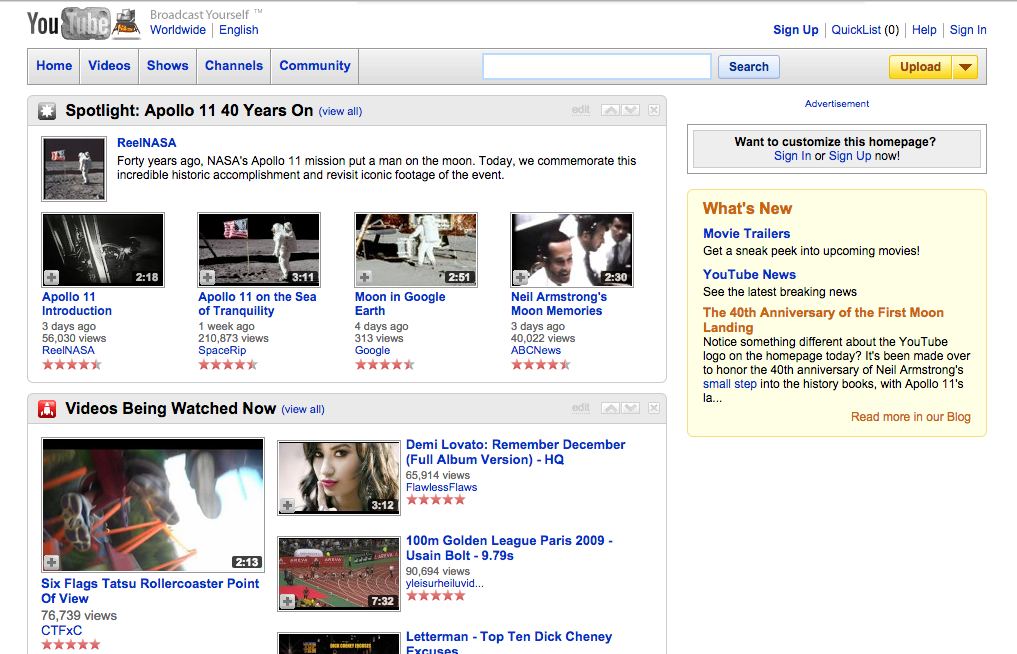
Task: Add Neil Armstrong's Moon Memories to QuickList
Action: point(520,278)
